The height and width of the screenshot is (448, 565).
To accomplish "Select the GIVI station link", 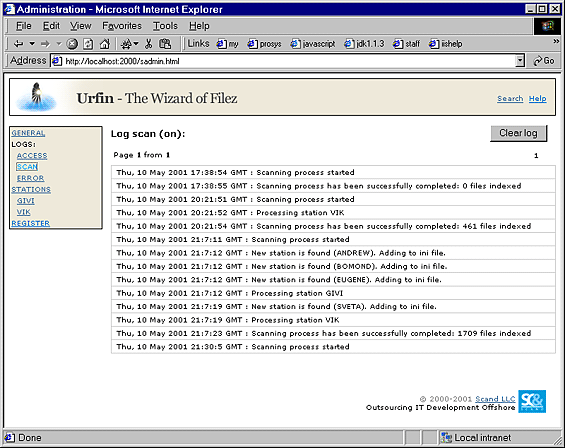I will (x=26, y=201).
